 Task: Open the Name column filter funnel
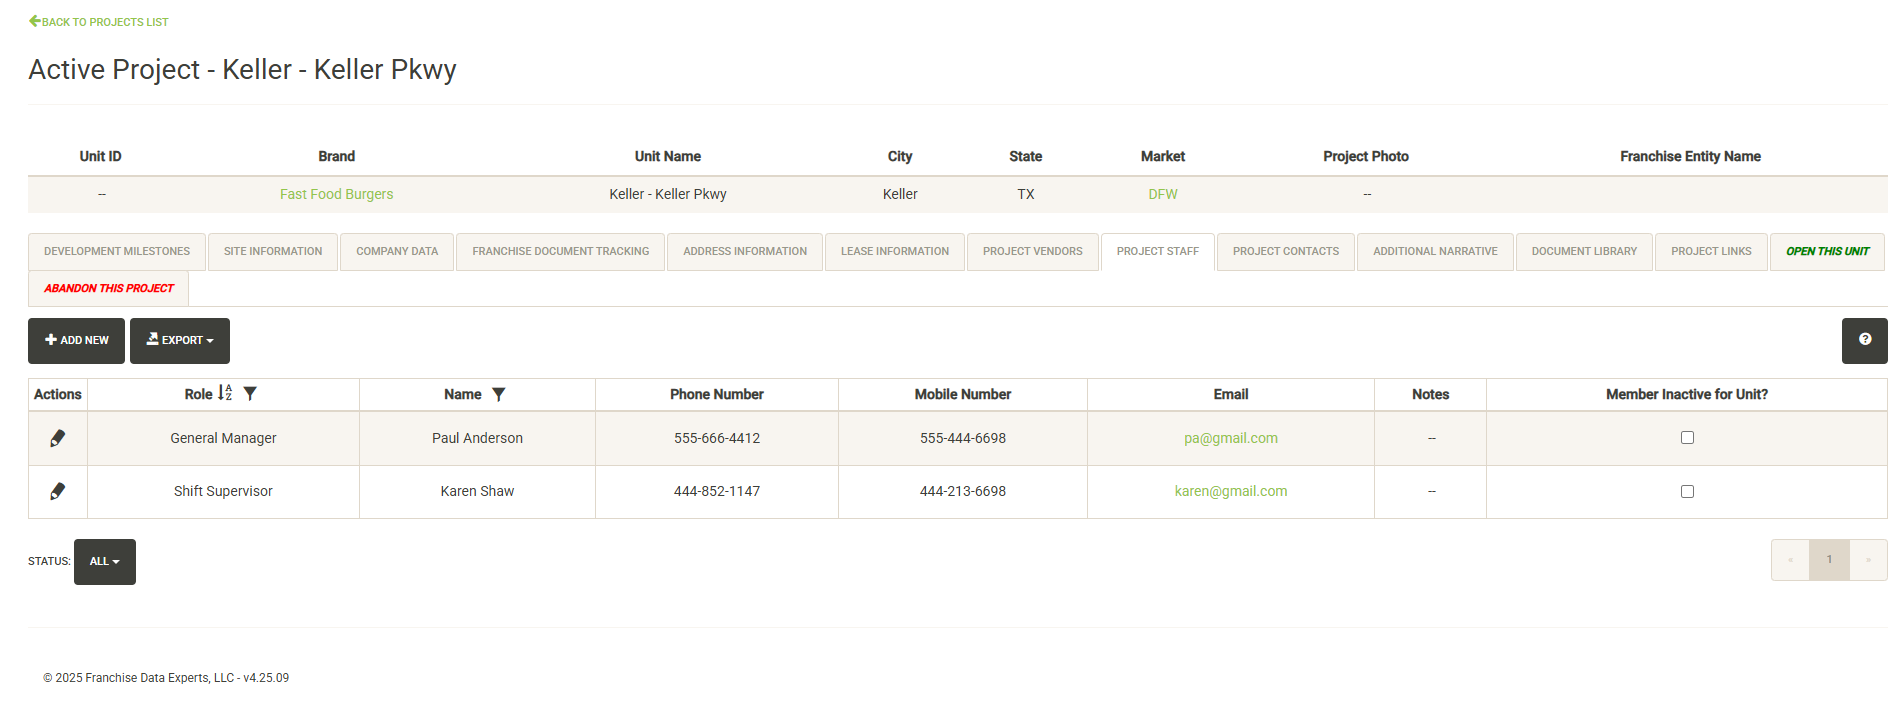(x=498, y=395)
